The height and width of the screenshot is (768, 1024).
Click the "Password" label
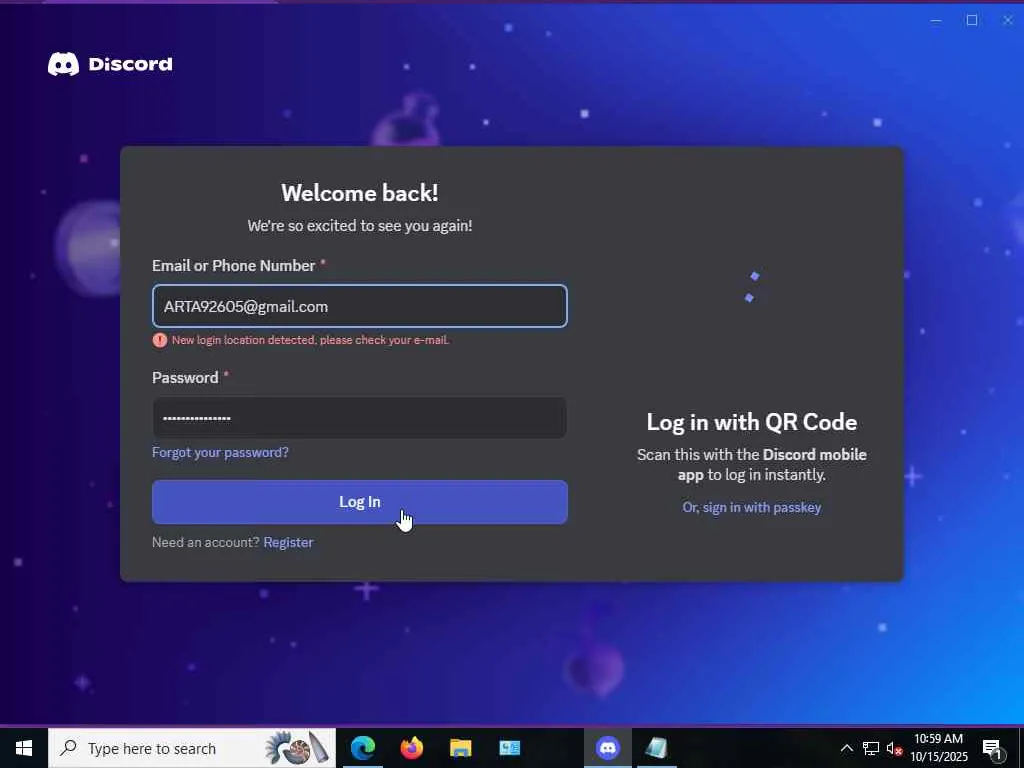point(185,377)
